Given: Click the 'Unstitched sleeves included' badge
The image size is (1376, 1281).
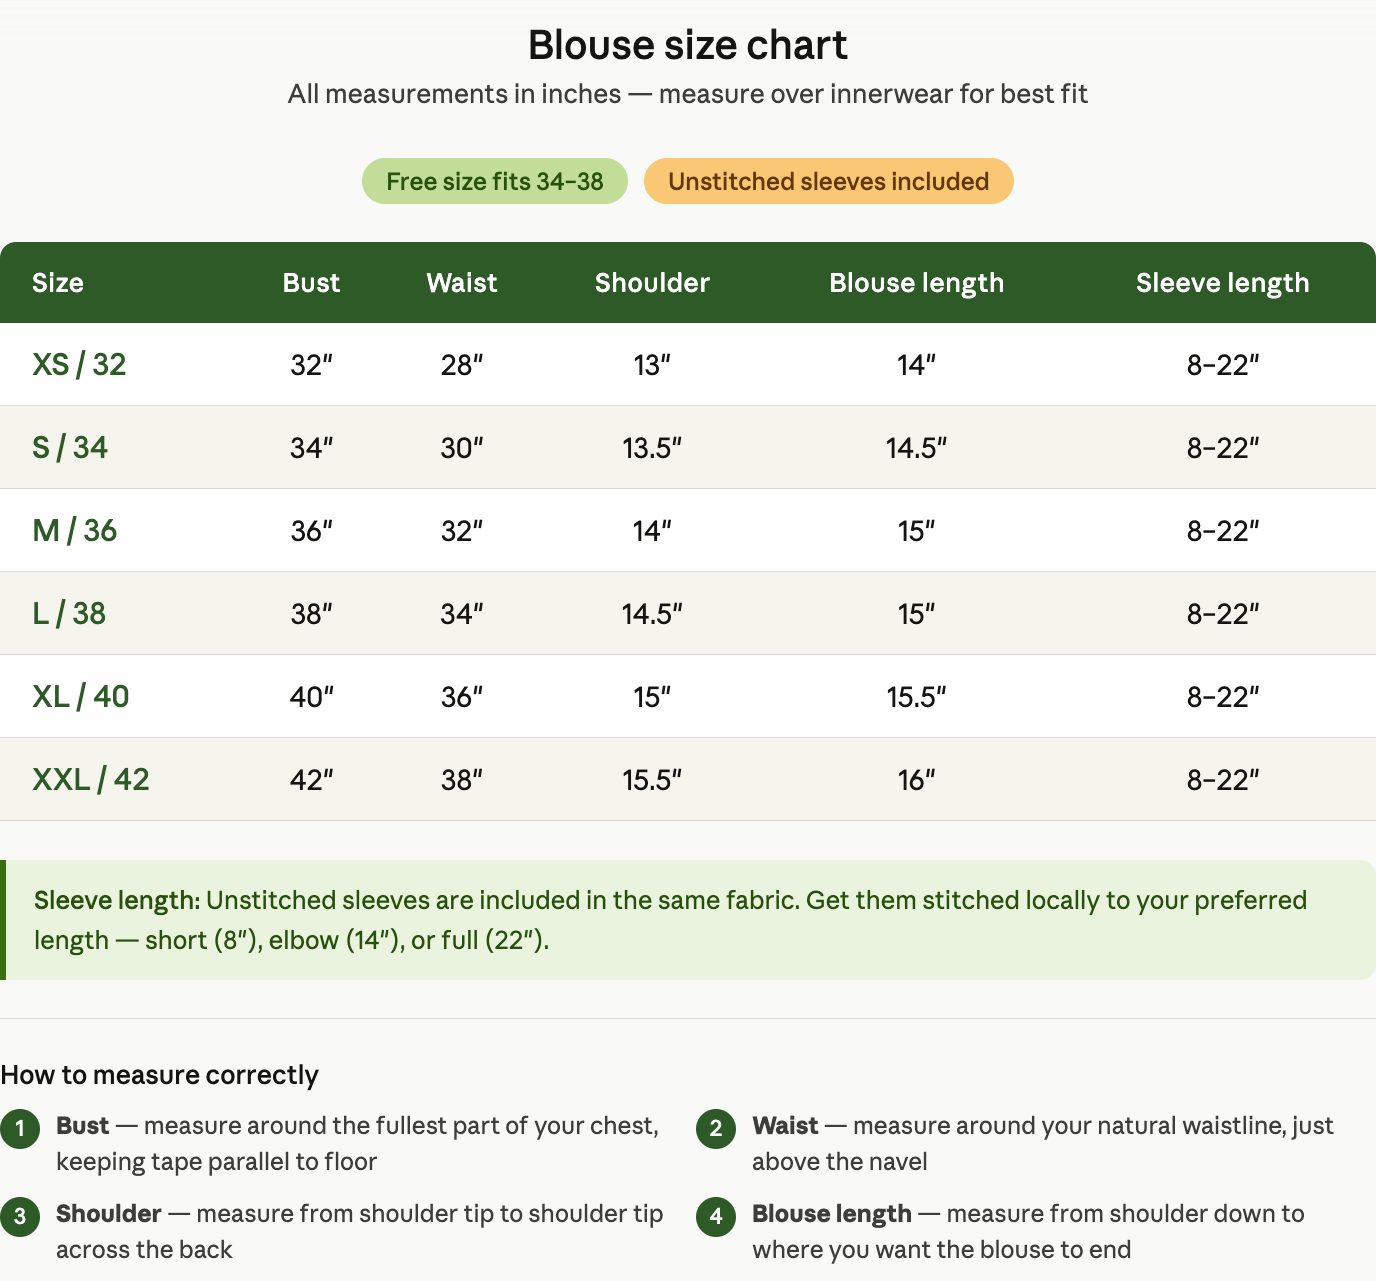Looking at the screenshot, I should point(829,181).
